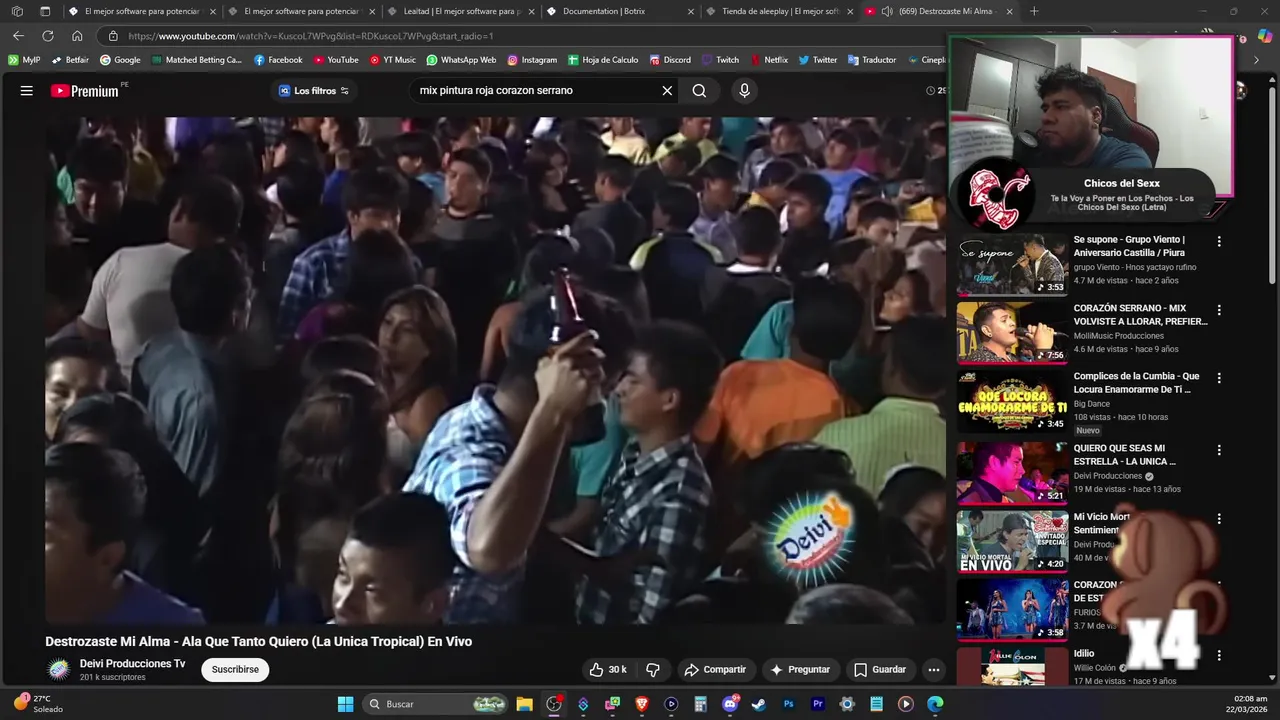Open Windows Start menu

[x=345, y=704]
